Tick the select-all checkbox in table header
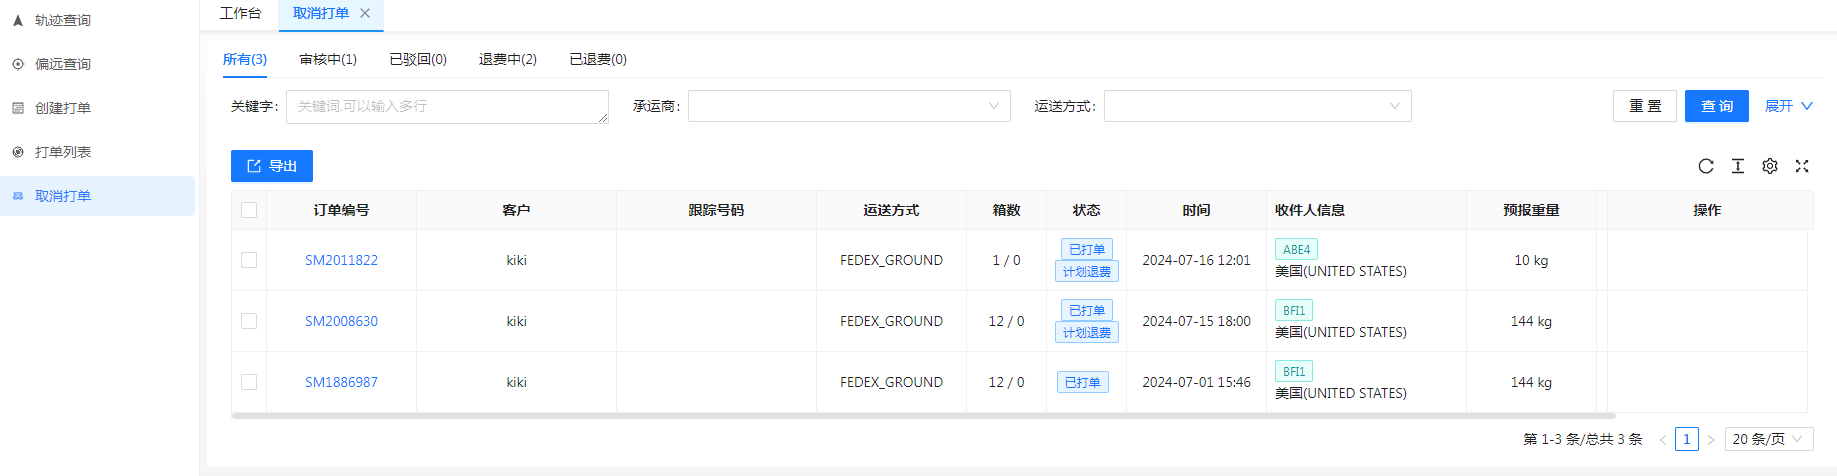This screenshot has width=1837, height=476. point(249,210)
